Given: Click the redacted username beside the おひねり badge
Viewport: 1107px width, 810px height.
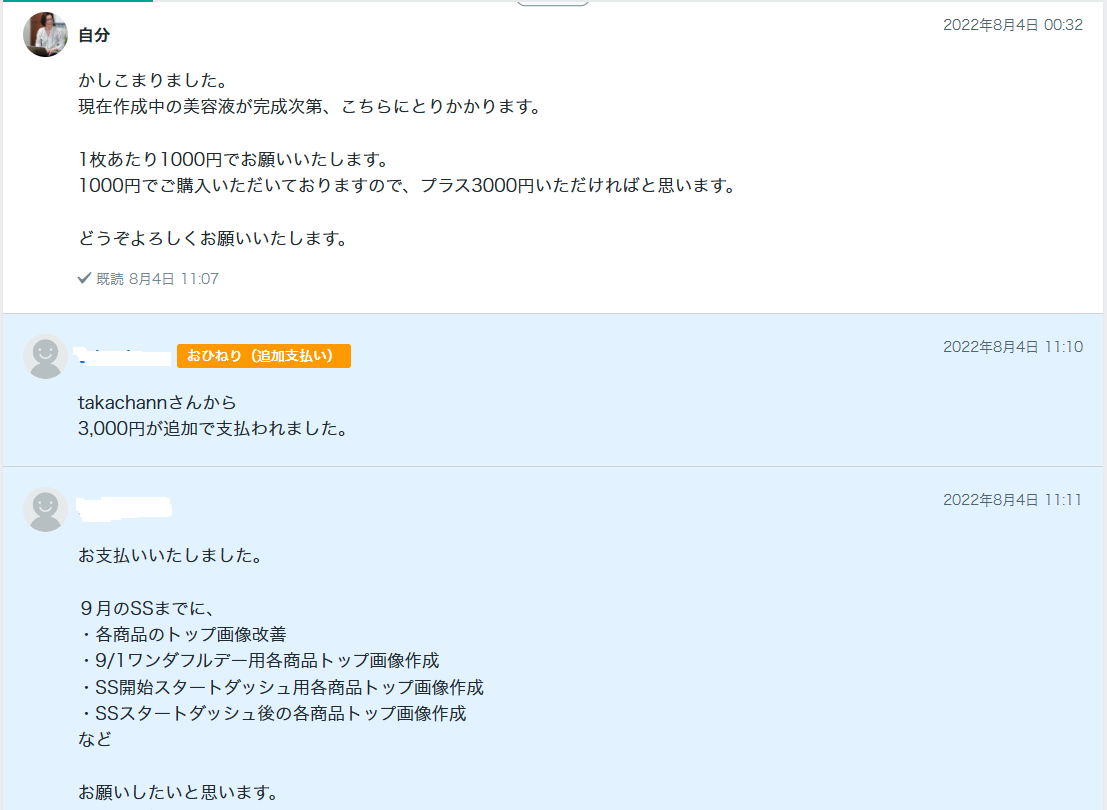Looking at the screenshot, I should (124, 357).
